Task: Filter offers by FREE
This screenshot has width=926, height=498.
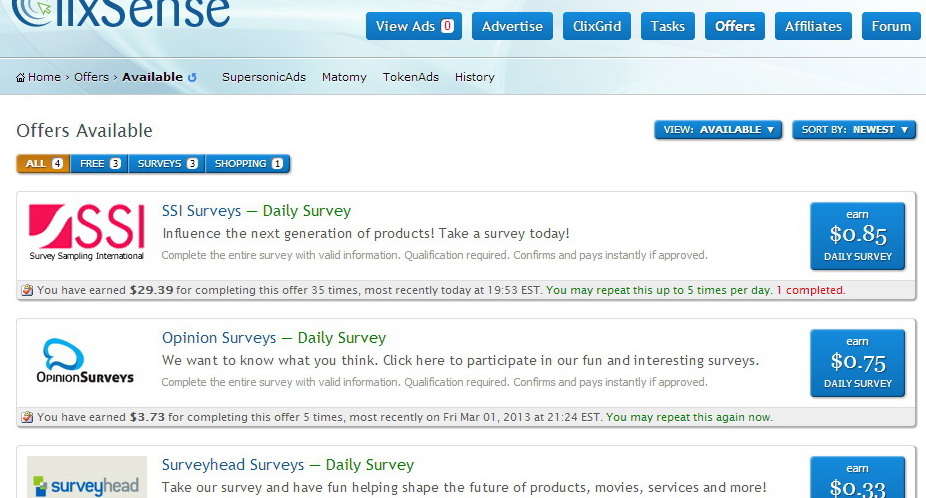Action: 99,164
